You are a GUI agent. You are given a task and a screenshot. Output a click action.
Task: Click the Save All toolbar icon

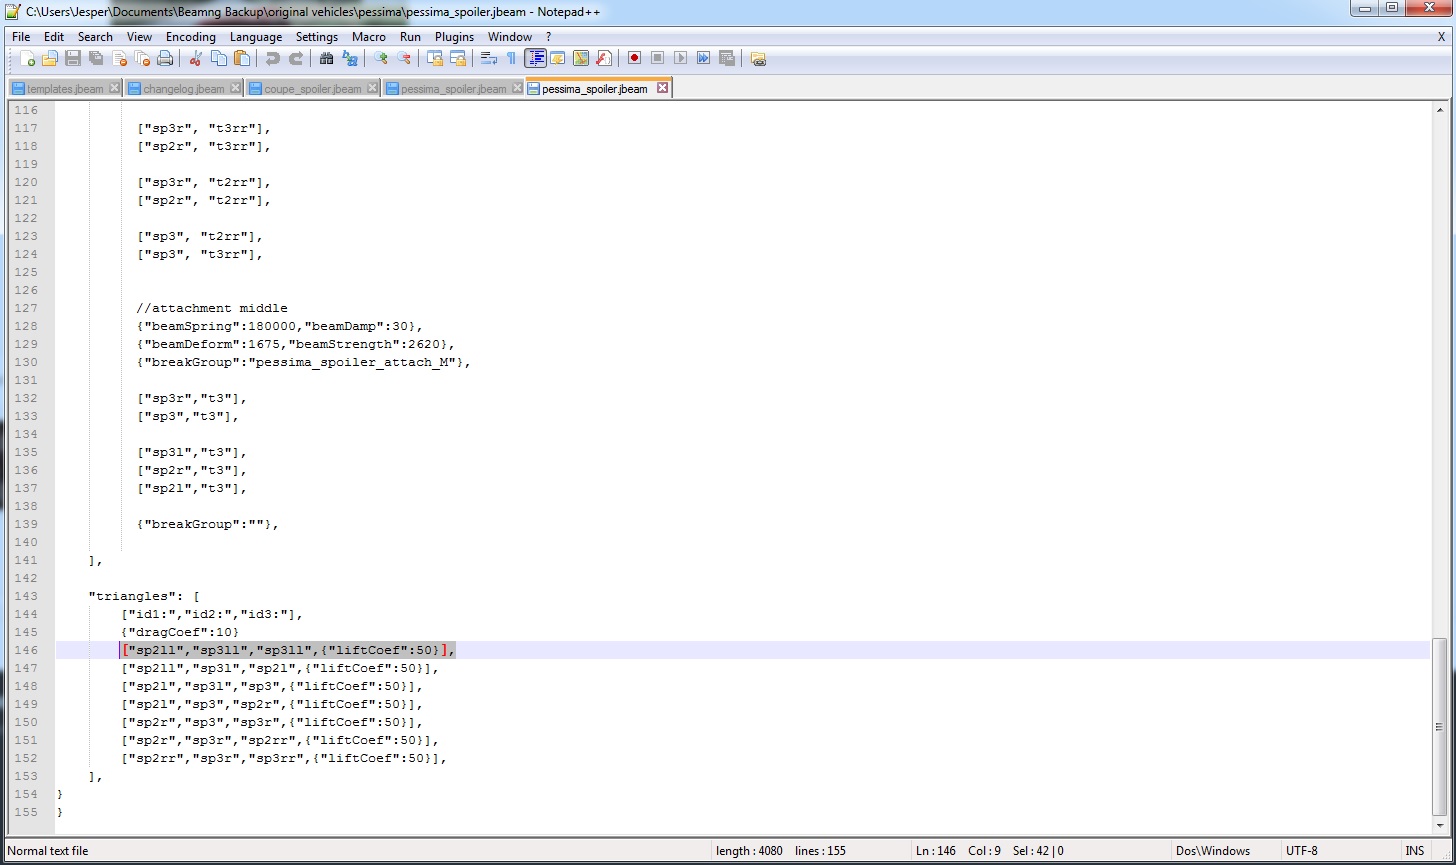[96, 58]
